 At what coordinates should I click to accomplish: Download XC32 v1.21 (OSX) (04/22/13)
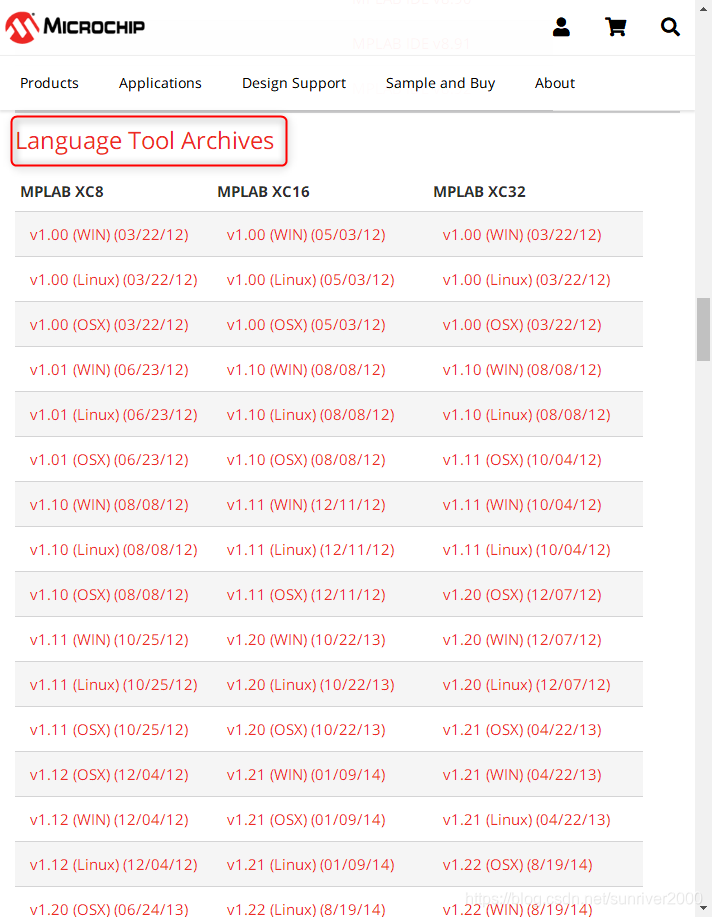[x=522, y=730]
